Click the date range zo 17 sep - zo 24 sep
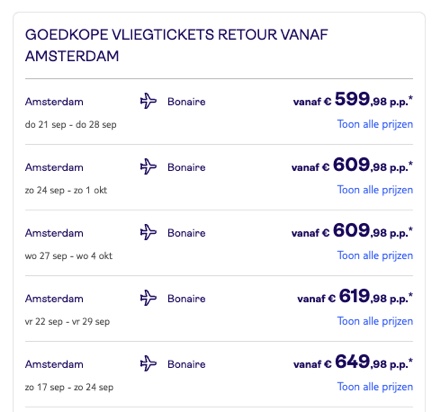The image size is (432, 412). 69,387
